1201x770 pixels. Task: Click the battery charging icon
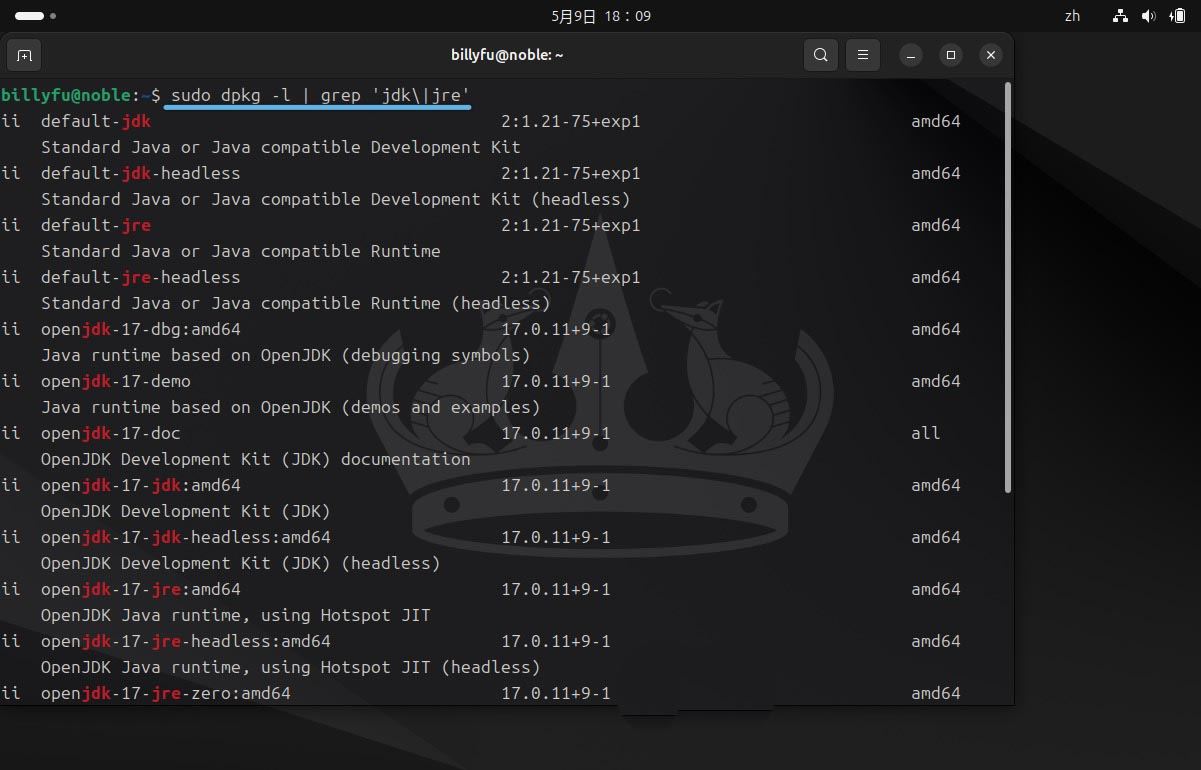coord(1176,16)
